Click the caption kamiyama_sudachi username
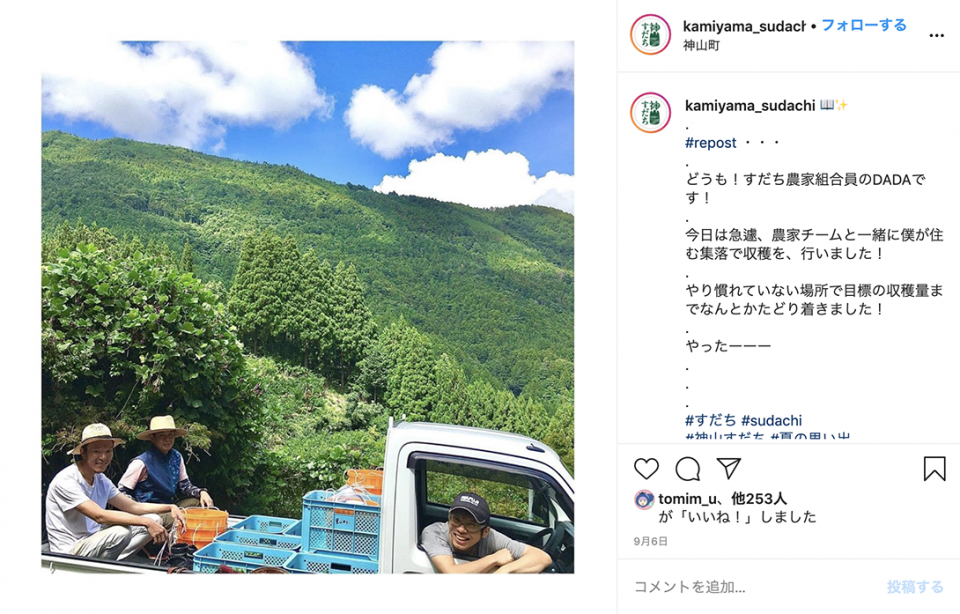This screenshot has width=960, height=614. pos(750,105)
